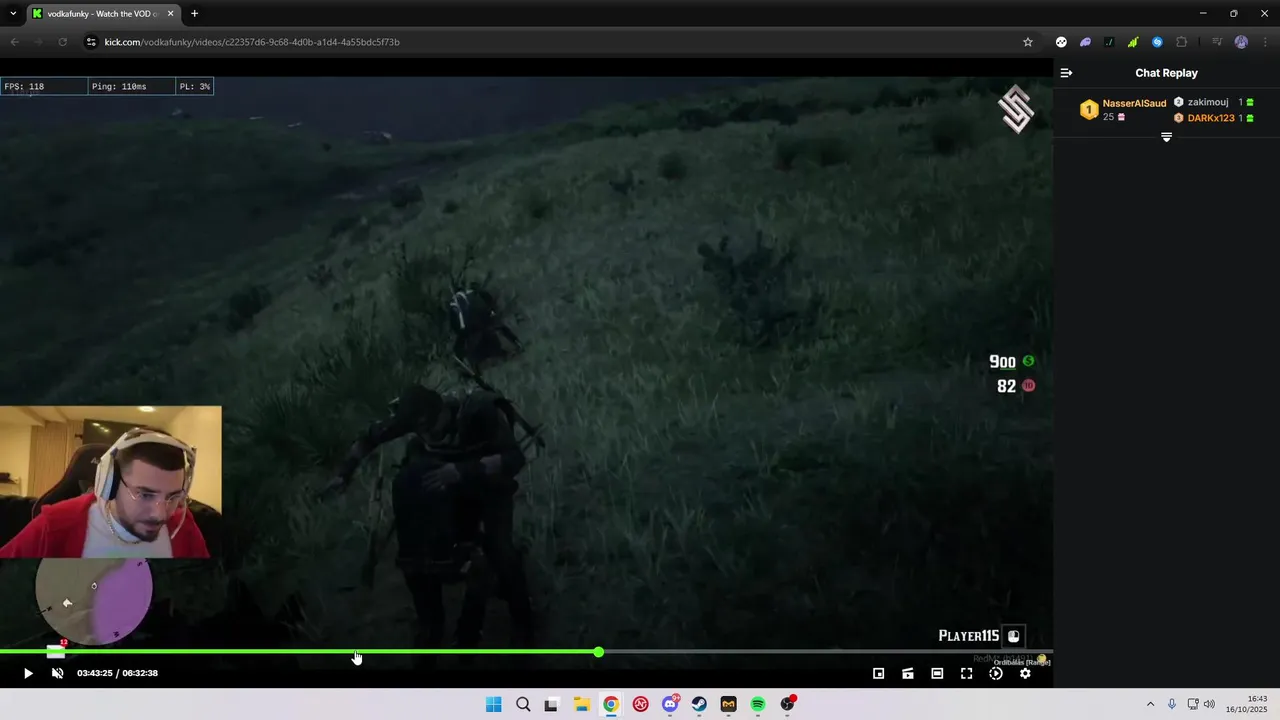
Task: Open OBS Studio from the taskbar
Action: click(788, 704)
